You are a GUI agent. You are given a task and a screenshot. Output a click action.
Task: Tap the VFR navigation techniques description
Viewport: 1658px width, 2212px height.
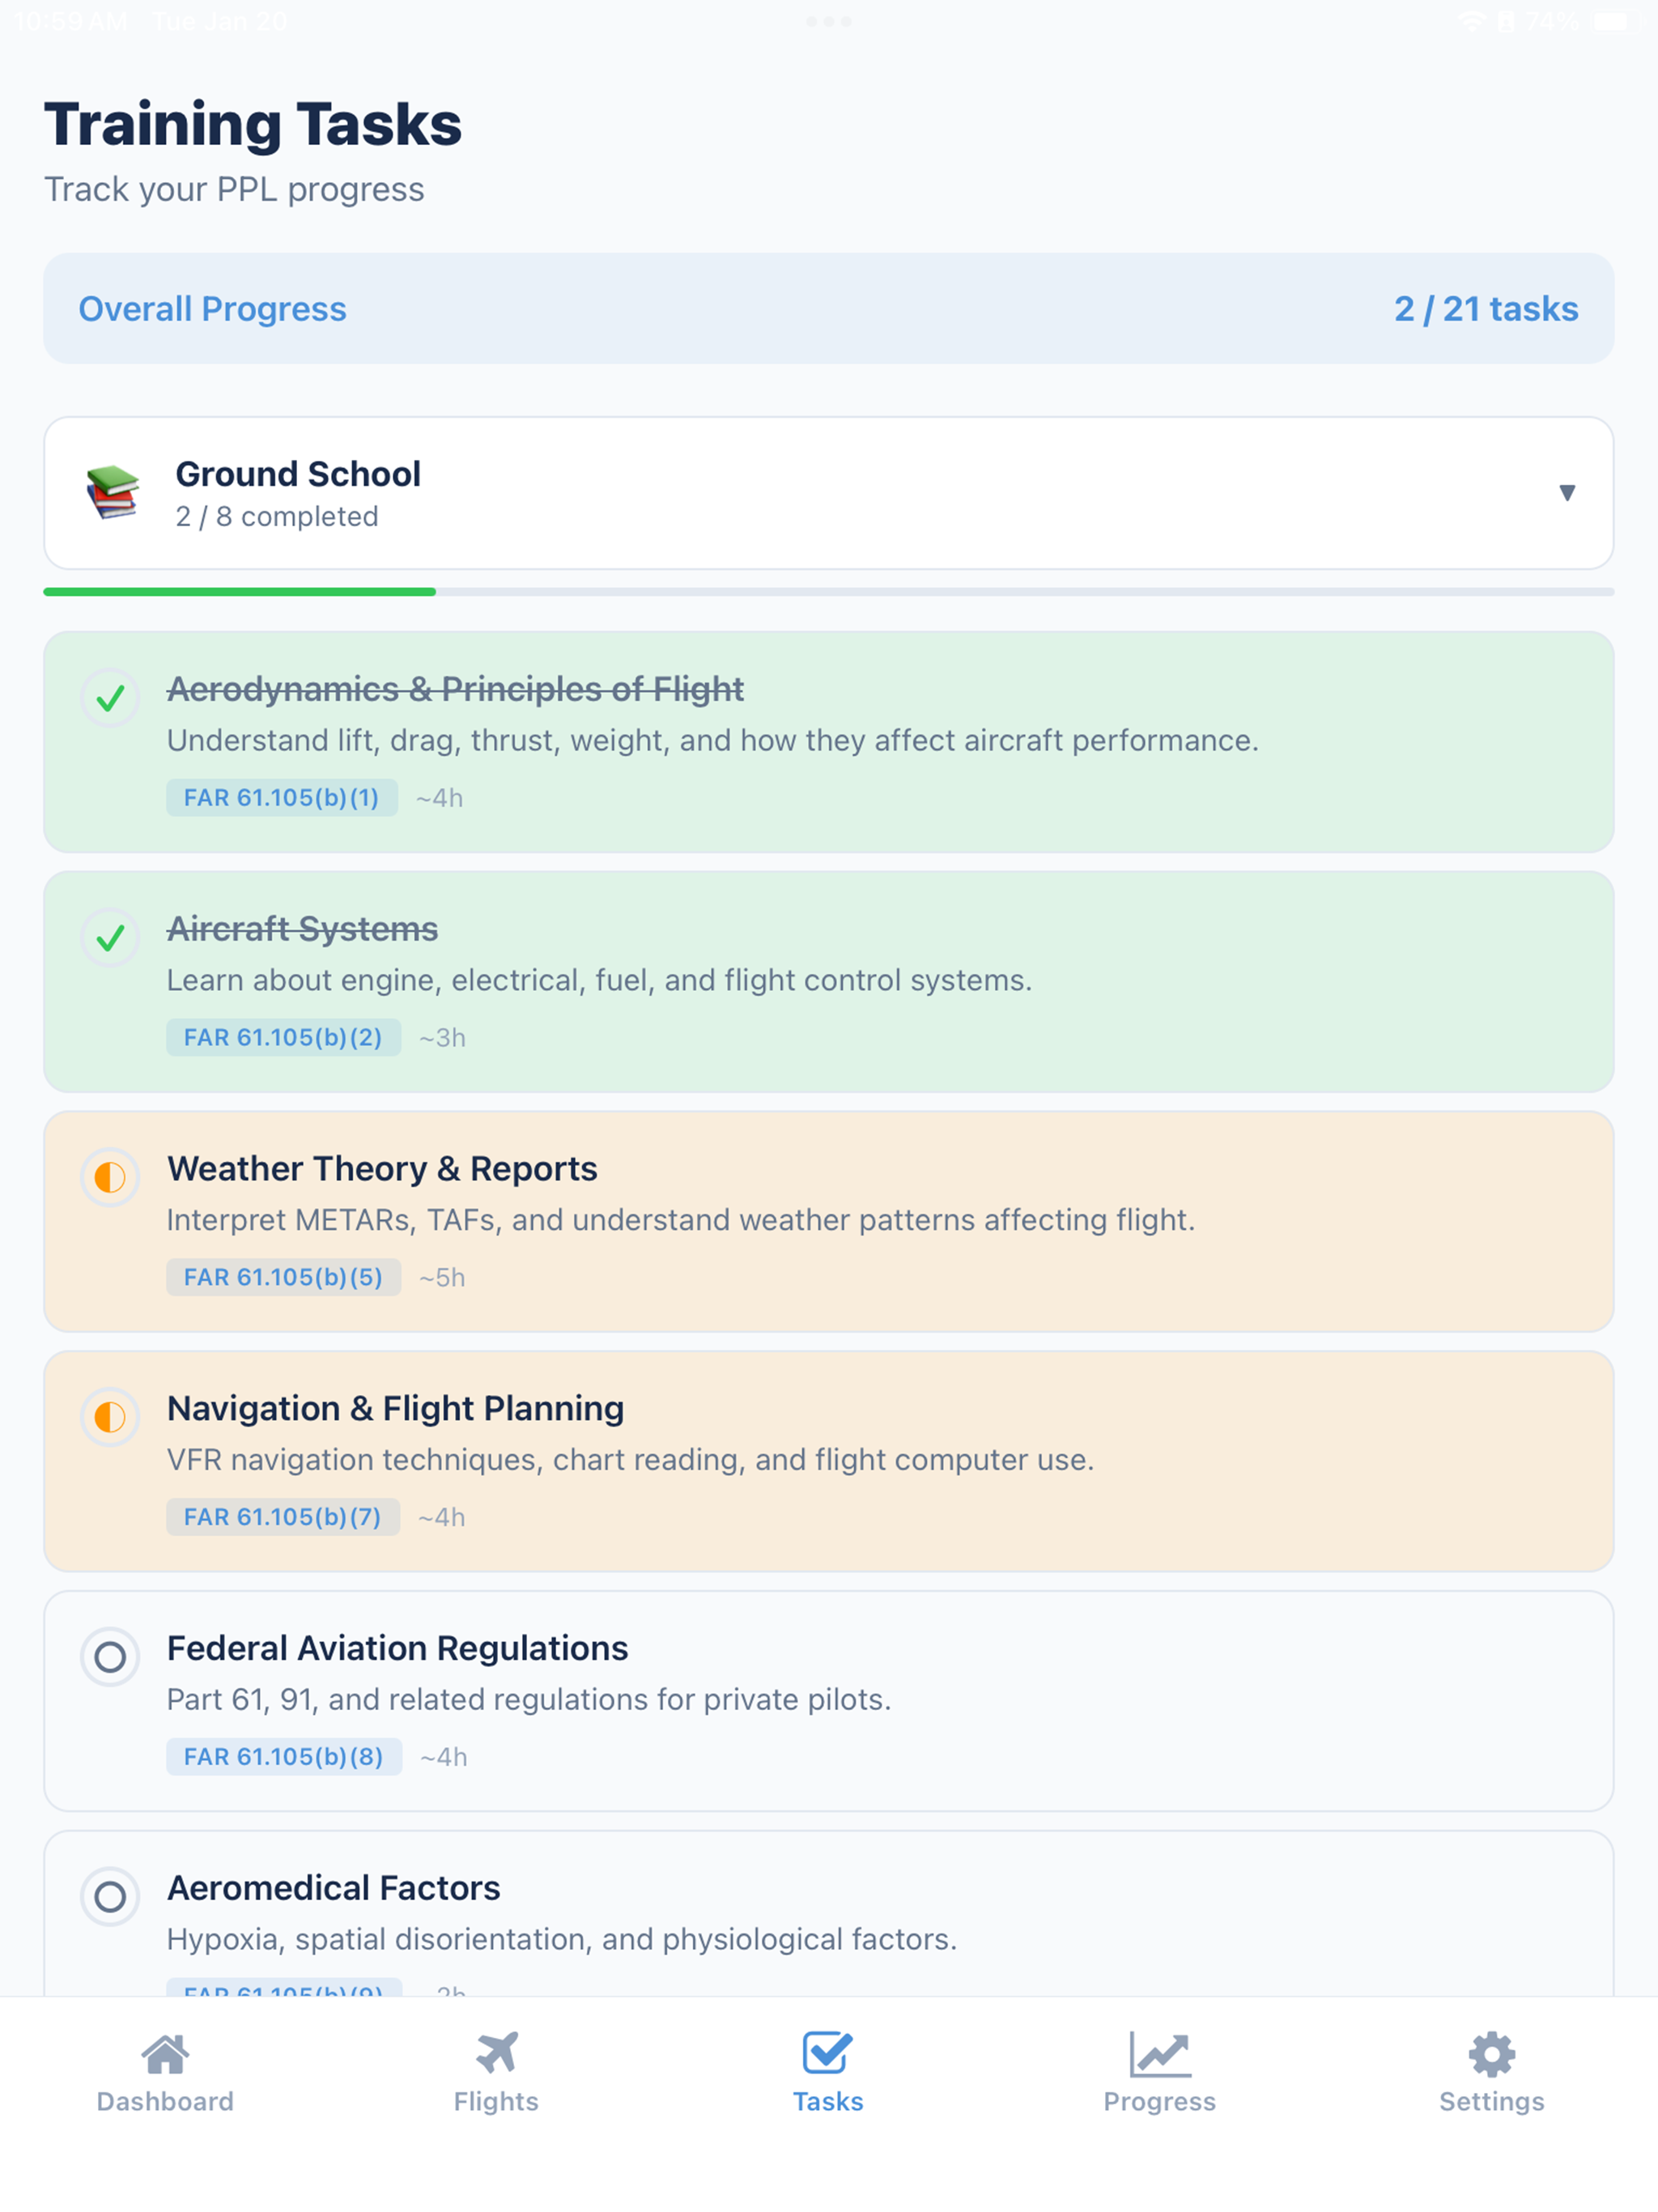[x=630, y=1460]
